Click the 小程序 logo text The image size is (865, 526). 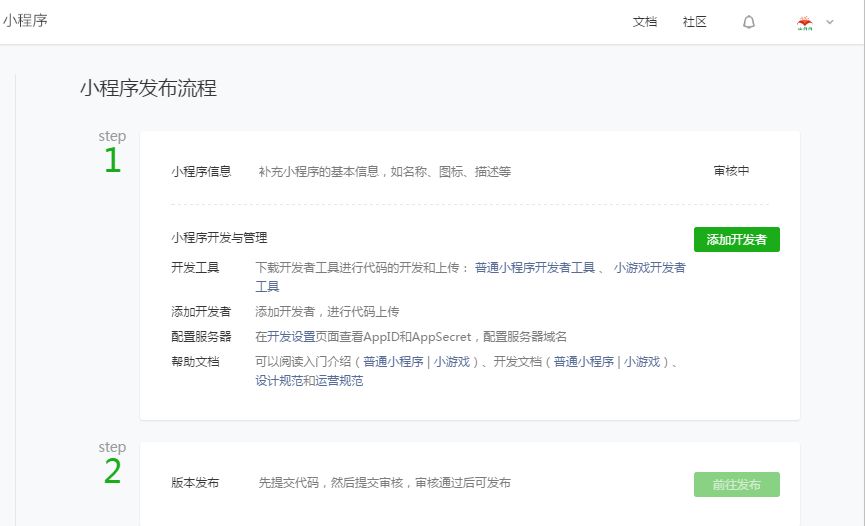click(x=25, y=20)
